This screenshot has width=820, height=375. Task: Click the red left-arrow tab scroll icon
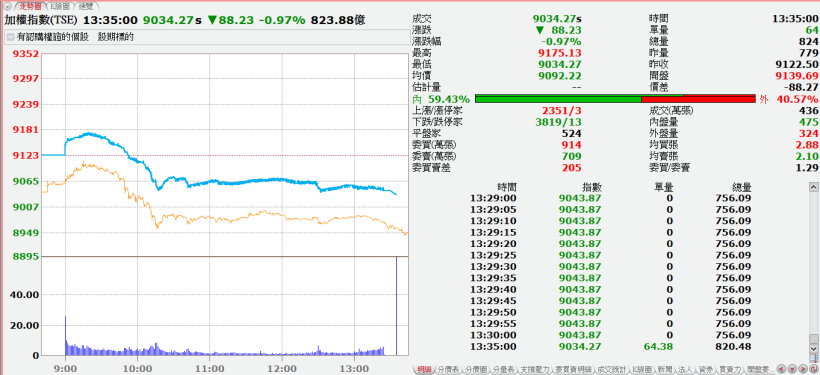coord(781,369)
